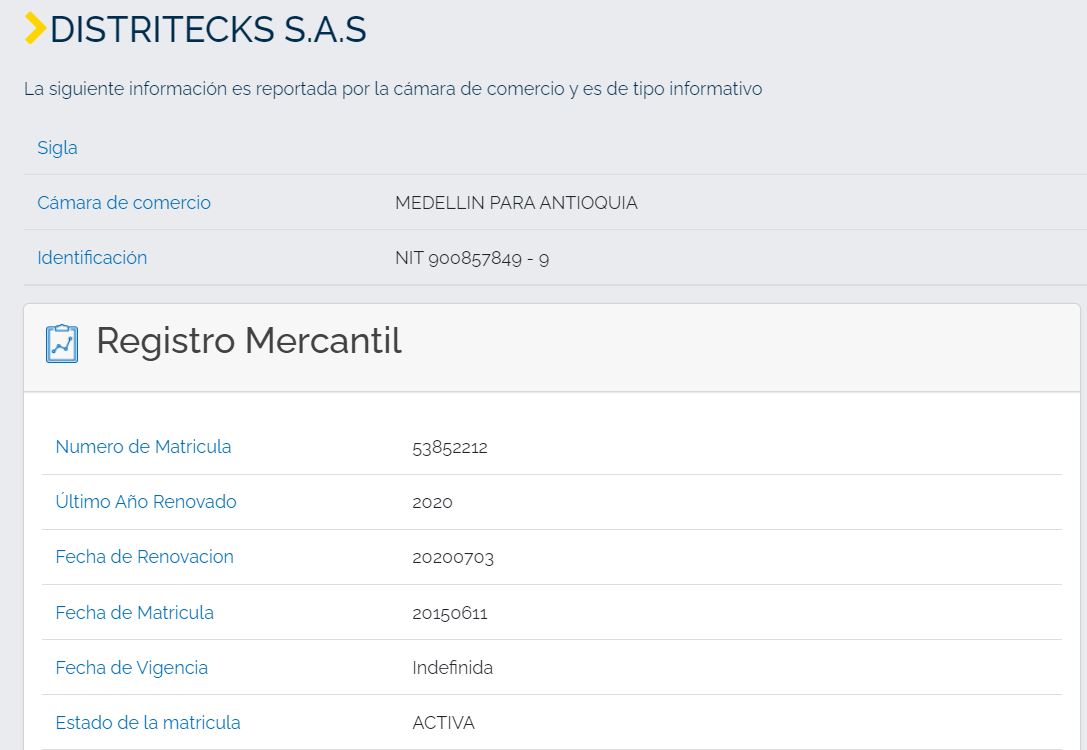The width and height of the screenshot is (1087, 750).
Task: Click the Estado de la matricula label
Action: [148, 723]
